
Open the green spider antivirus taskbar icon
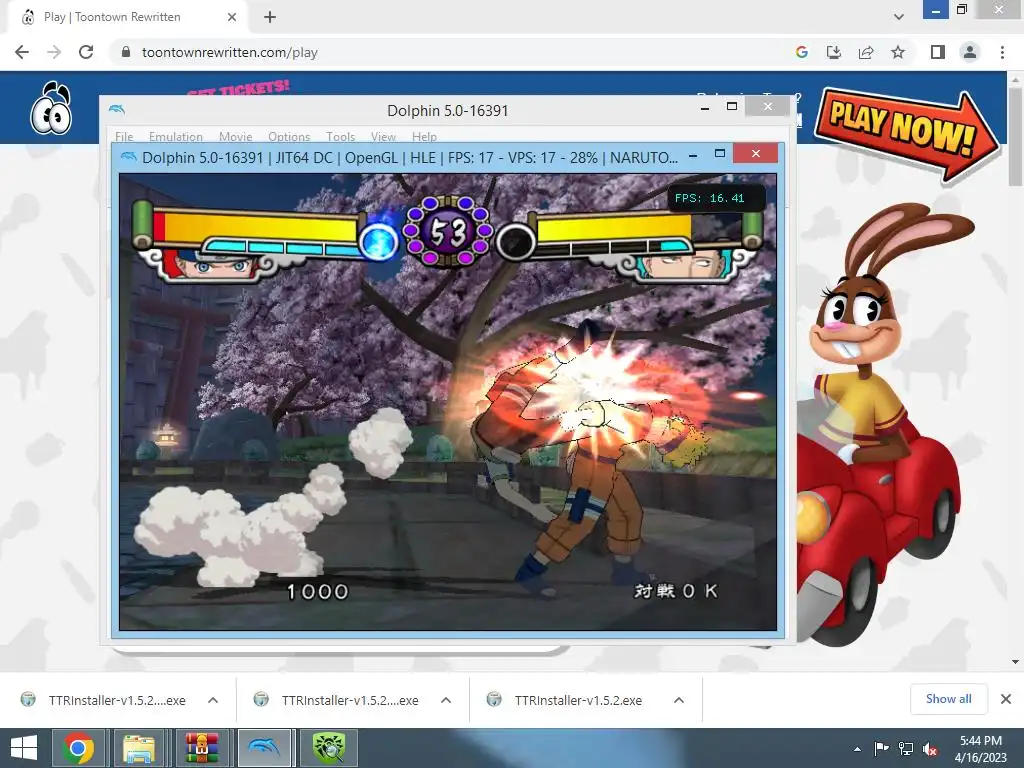328,748
